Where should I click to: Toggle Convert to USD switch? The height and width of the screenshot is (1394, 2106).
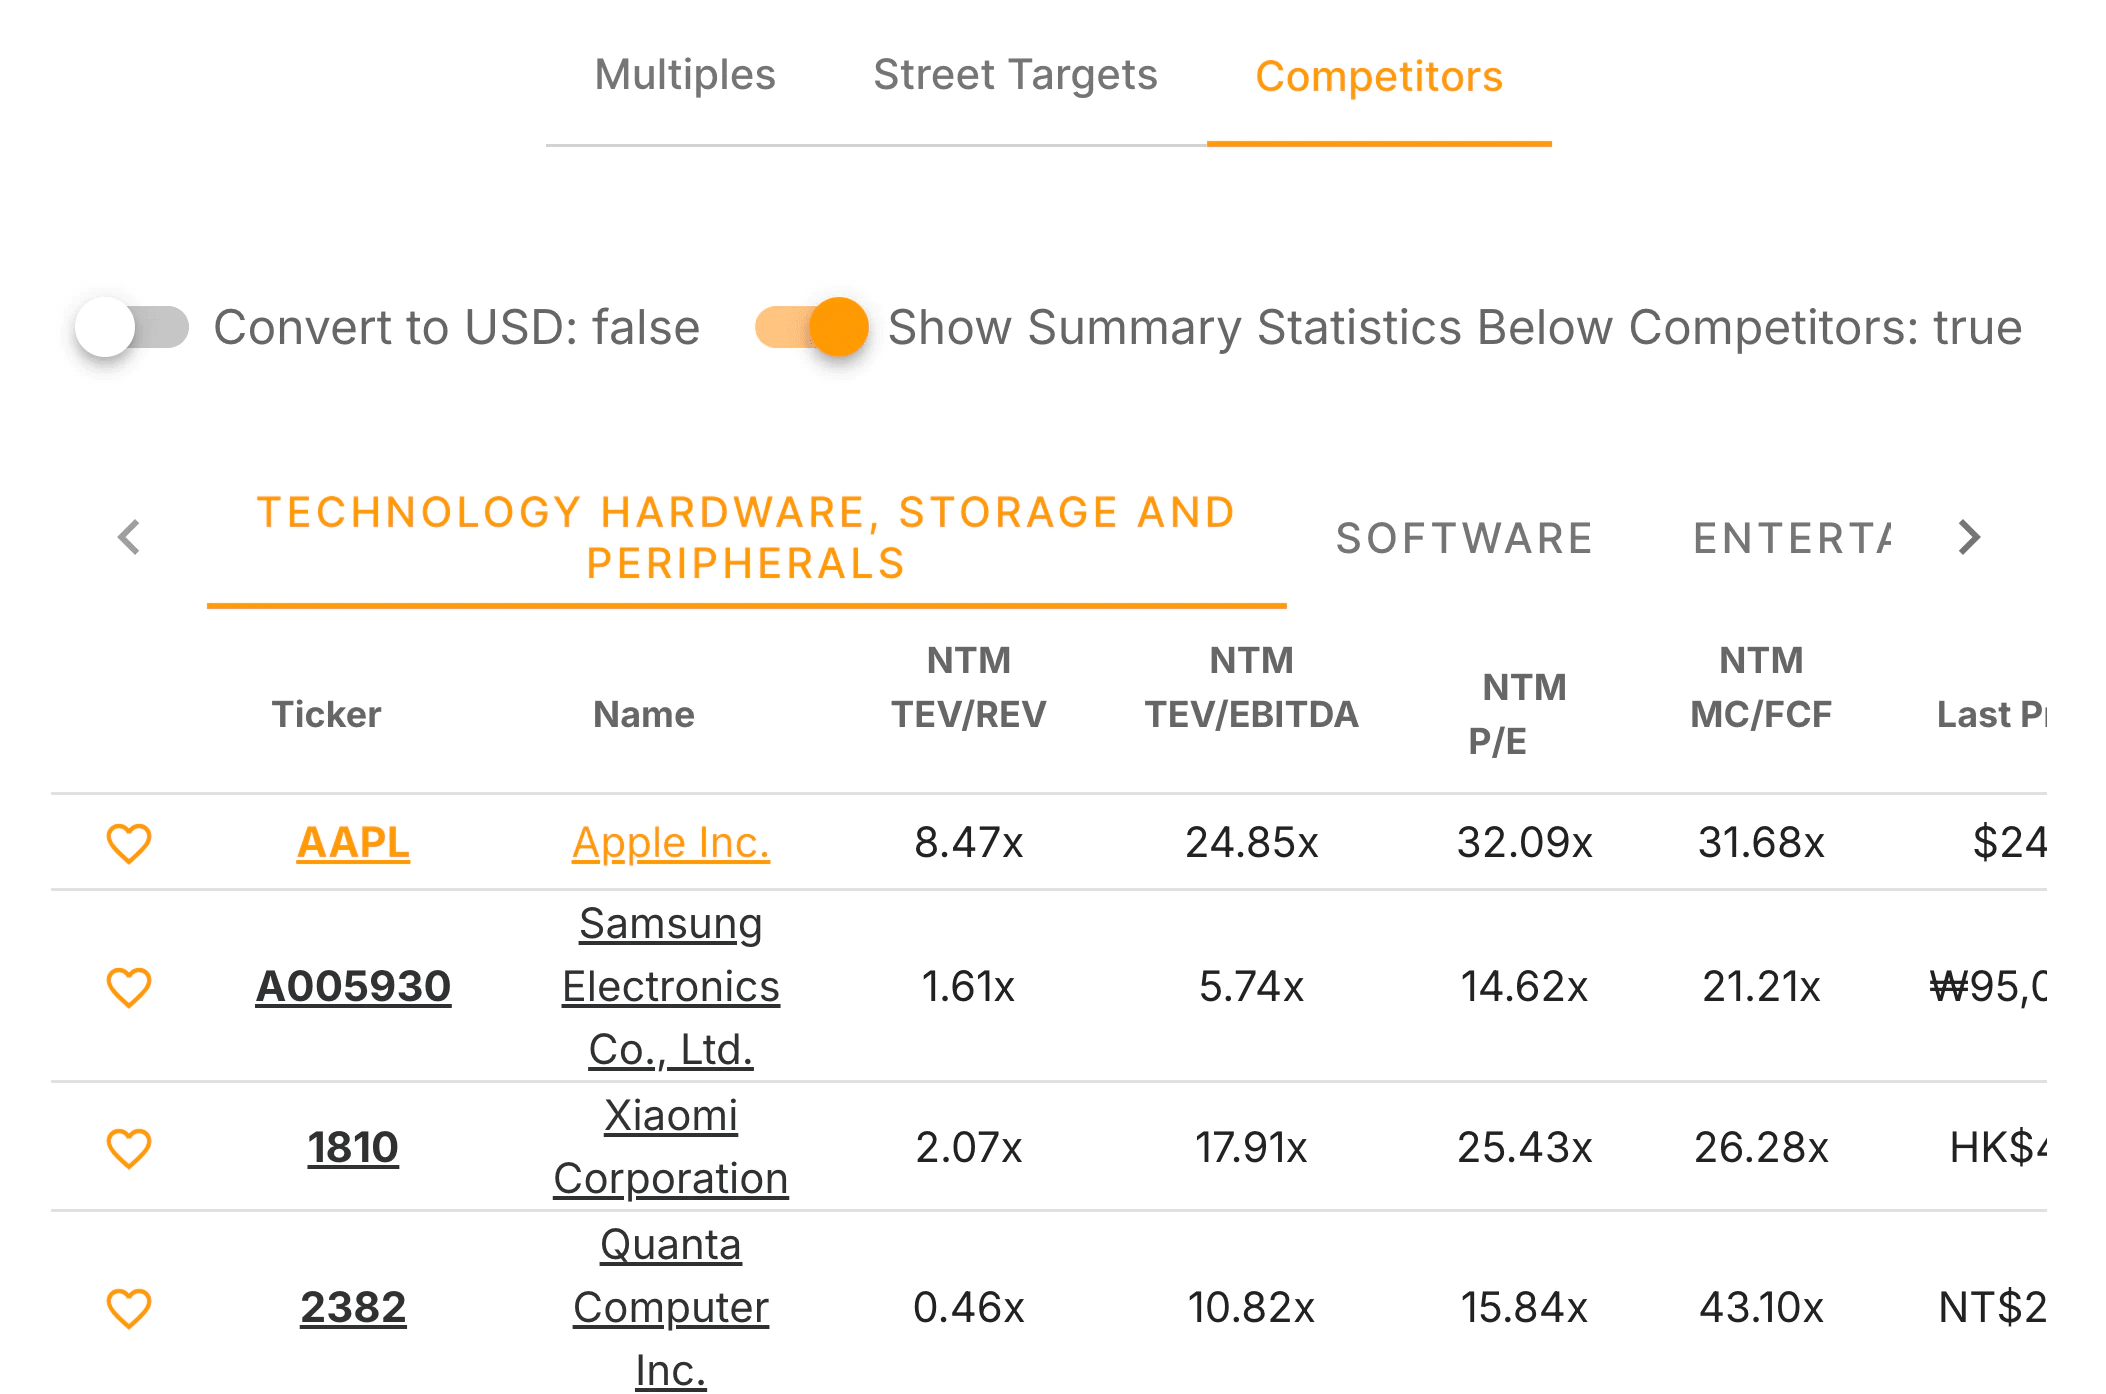coord(132,328)
